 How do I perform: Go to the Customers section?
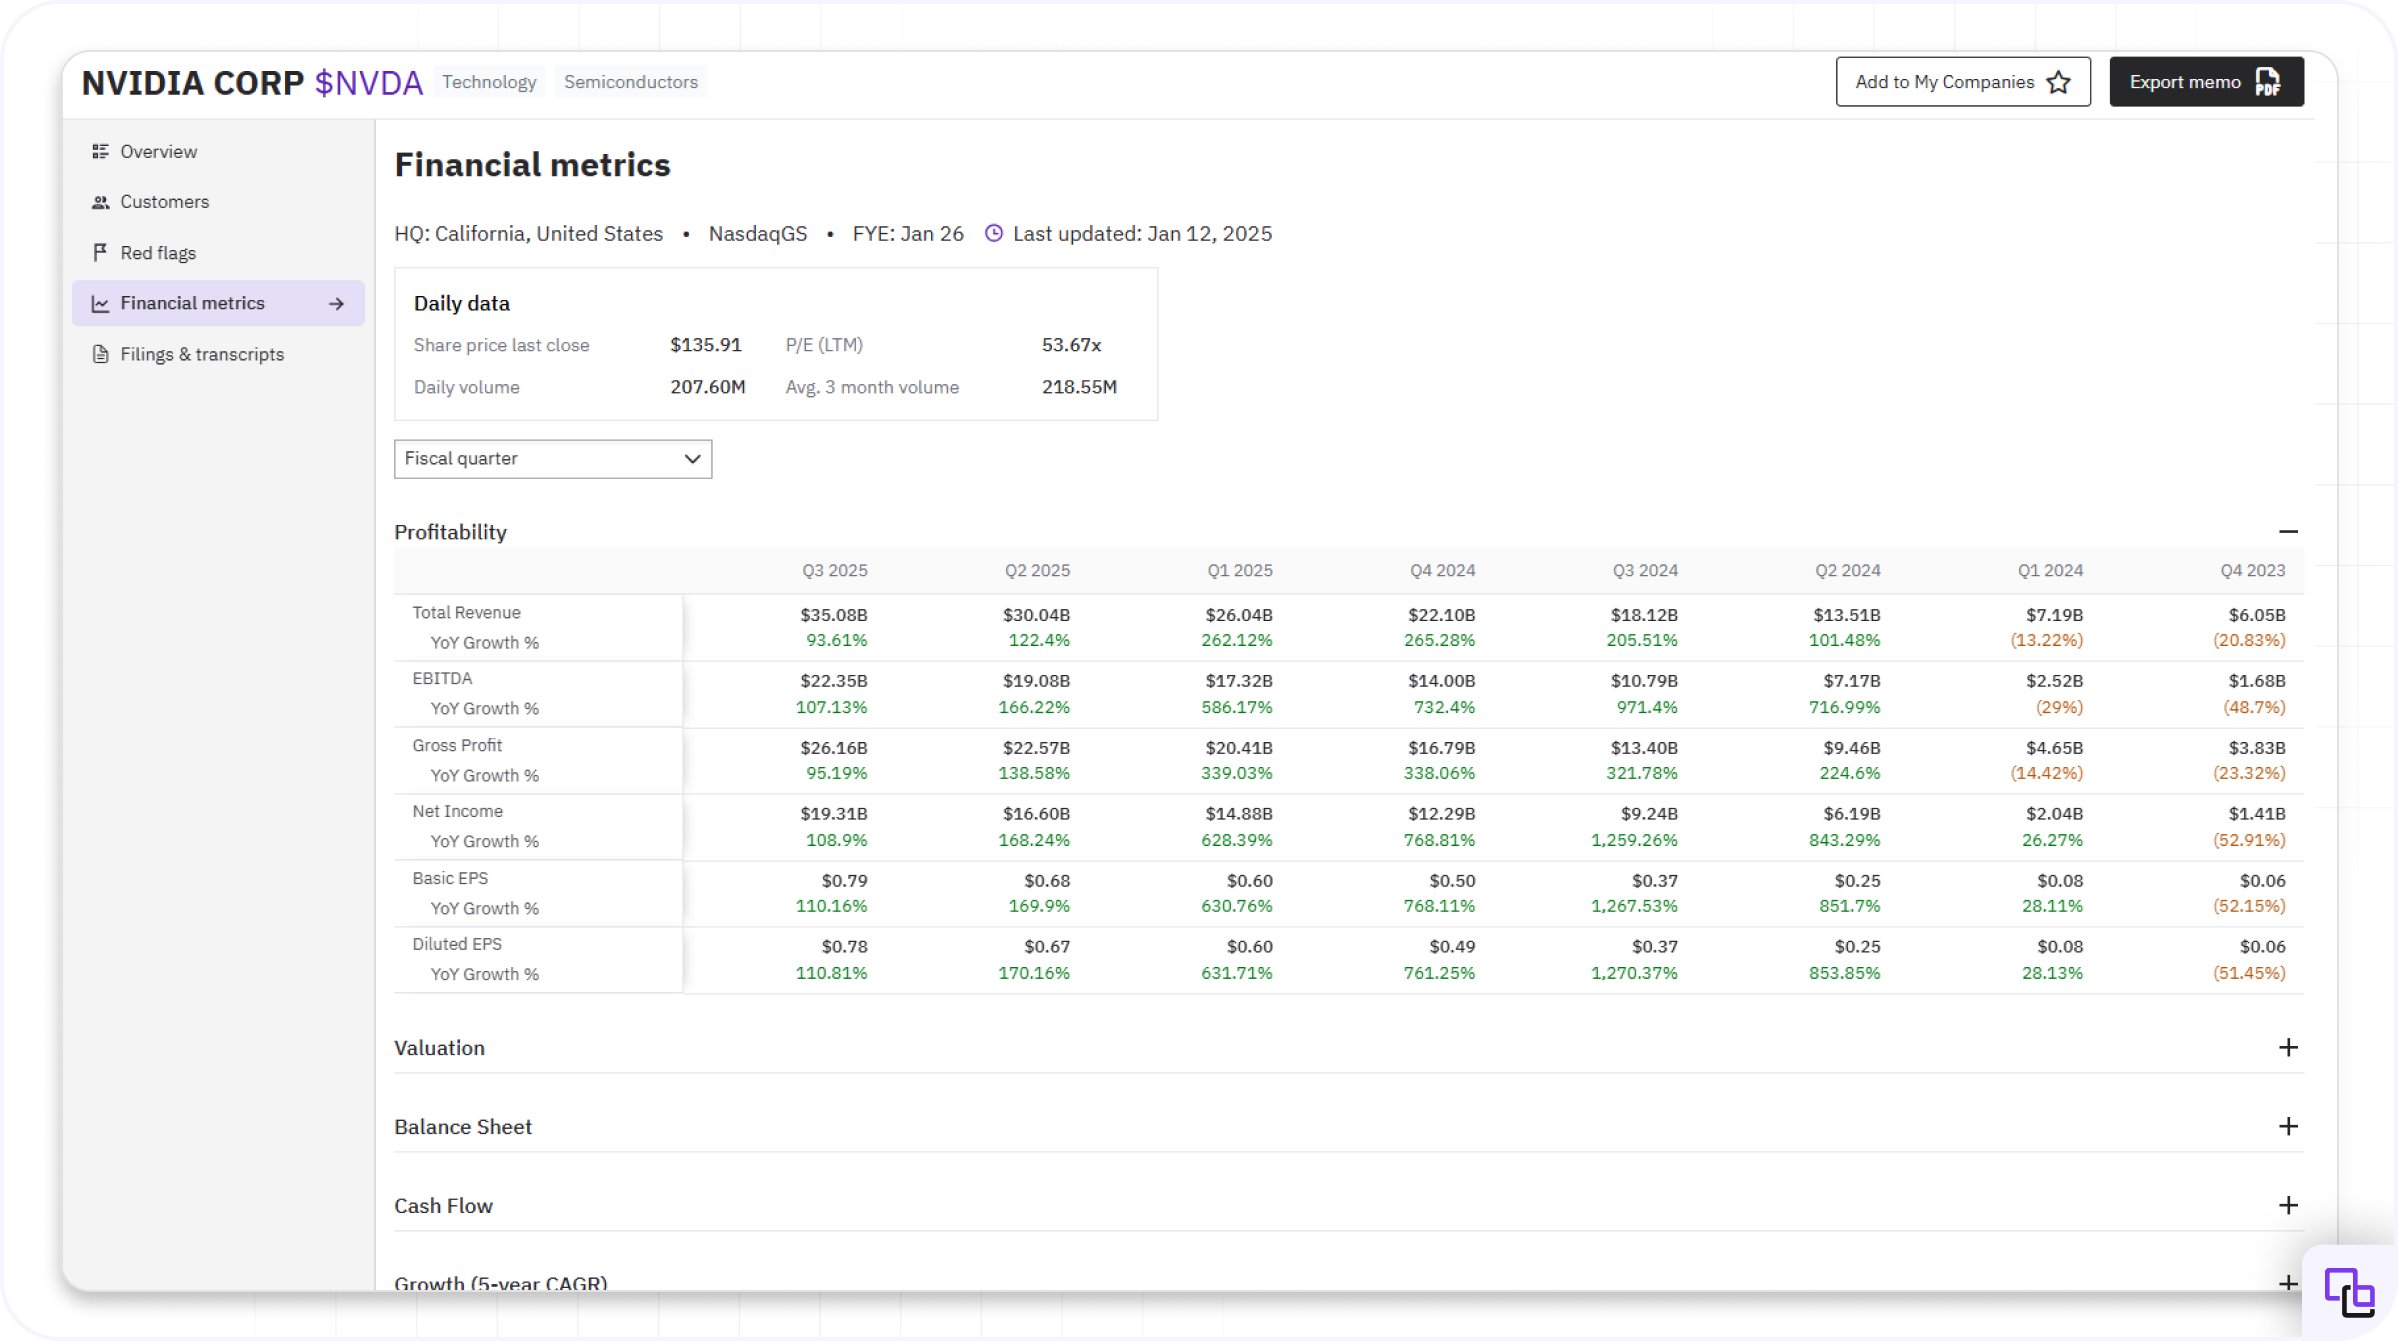(218, 202)
